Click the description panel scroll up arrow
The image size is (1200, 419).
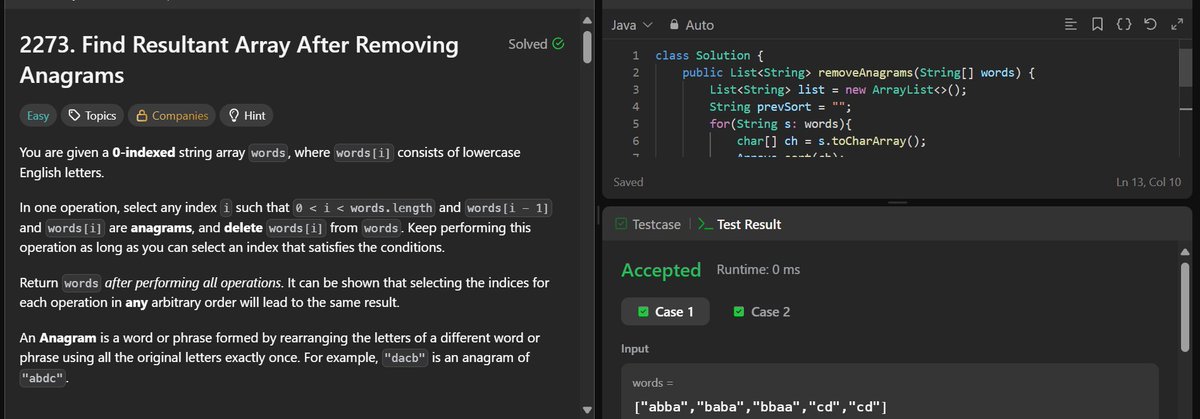tap(586, 22)
